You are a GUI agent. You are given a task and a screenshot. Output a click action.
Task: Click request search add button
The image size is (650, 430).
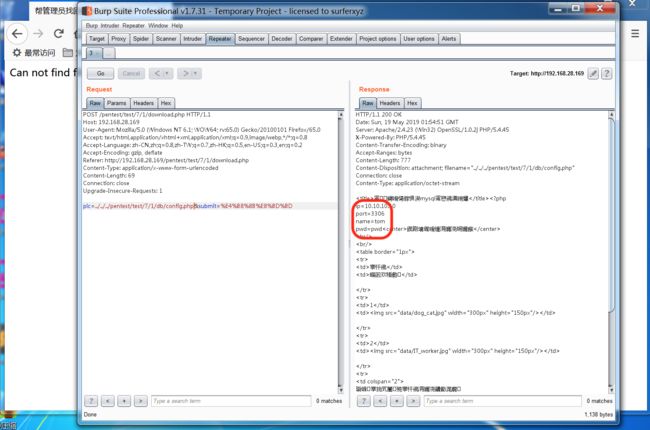click(124, 401)
